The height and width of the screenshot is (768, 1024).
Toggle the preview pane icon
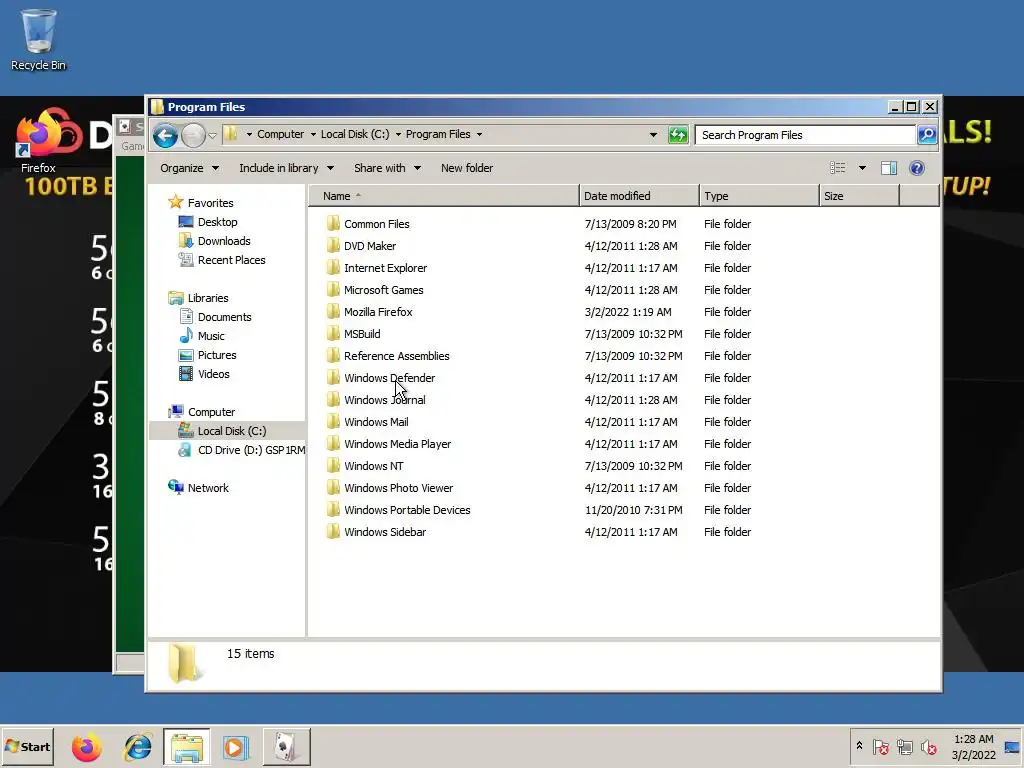(x=889, y=168)
